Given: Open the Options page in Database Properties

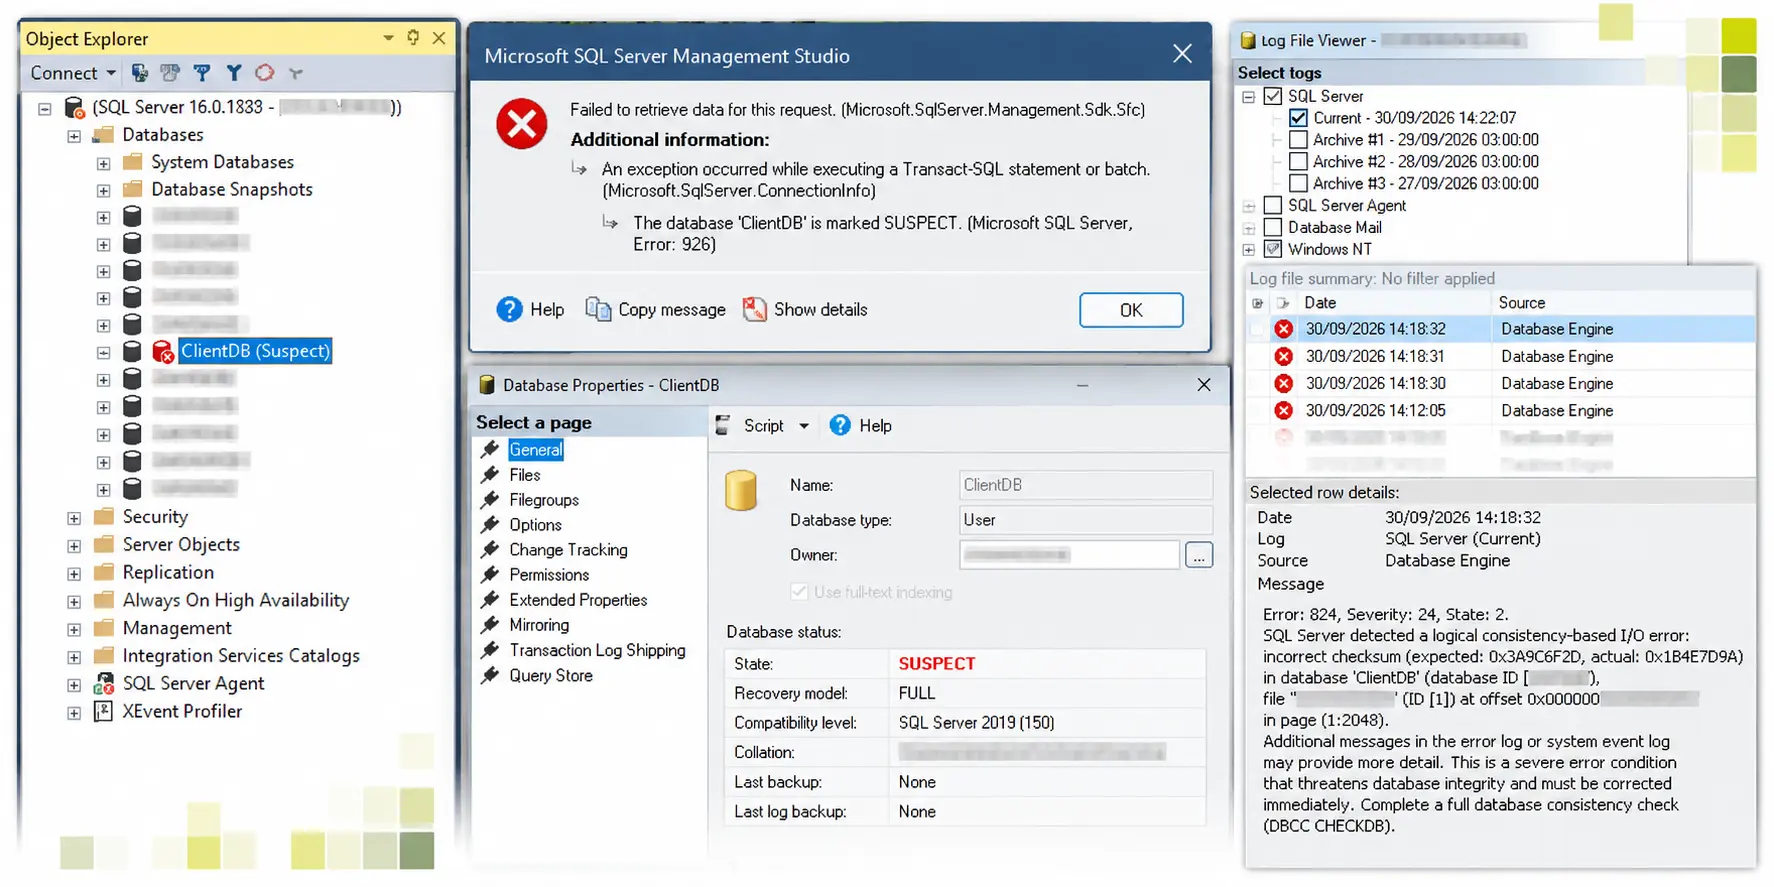Looking at the screenshot, I should pos(535,525).
